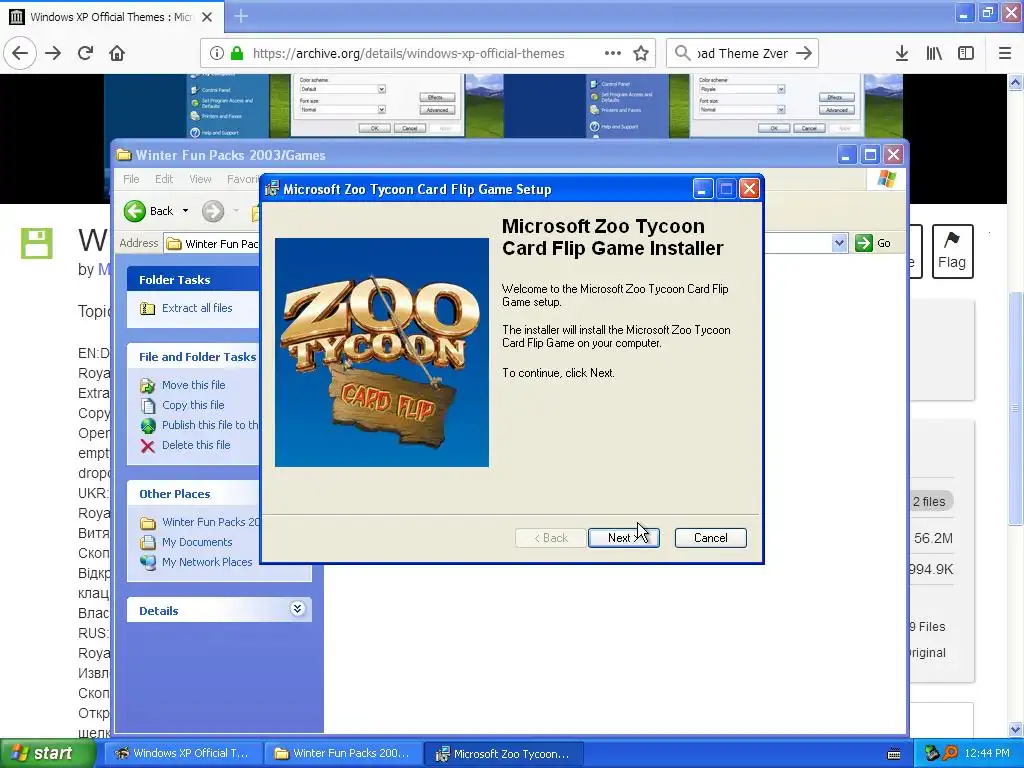Click Back in the Explorer window
This screenshot has height=768, width=1024.
148,211
